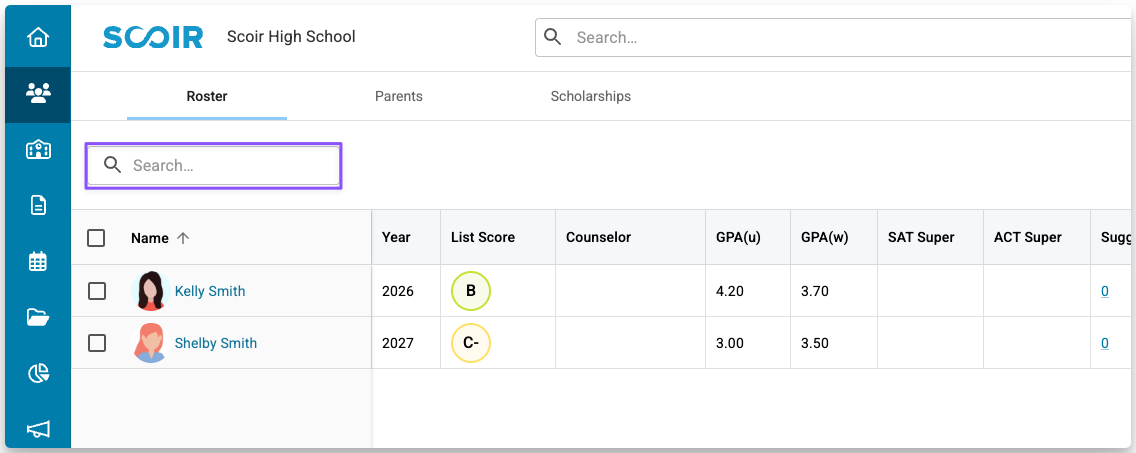Open the Calendar icon in sidebar
The image size is (1136, 453).
click(x=38, y=262)
